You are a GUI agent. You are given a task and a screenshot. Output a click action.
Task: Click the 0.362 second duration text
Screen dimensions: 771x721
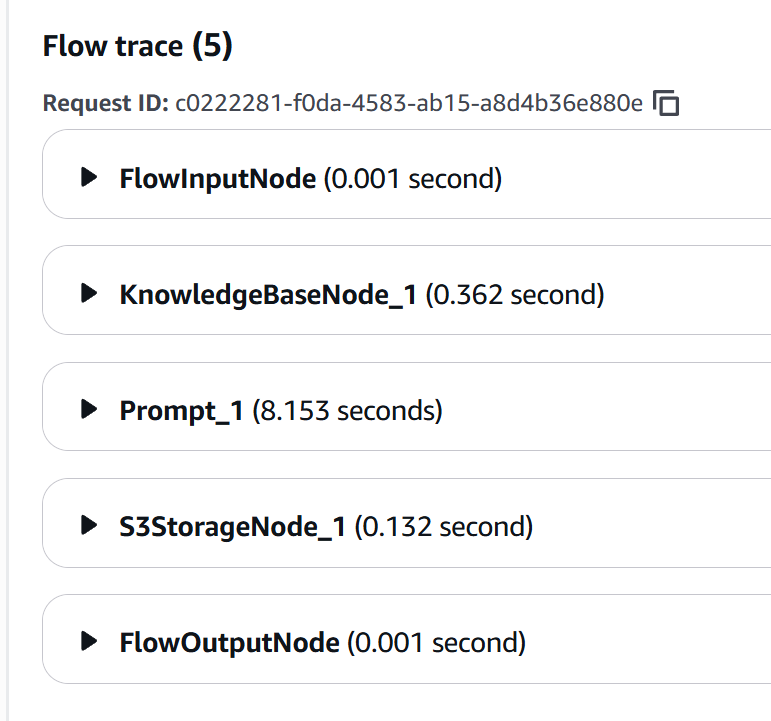(515, 295)
